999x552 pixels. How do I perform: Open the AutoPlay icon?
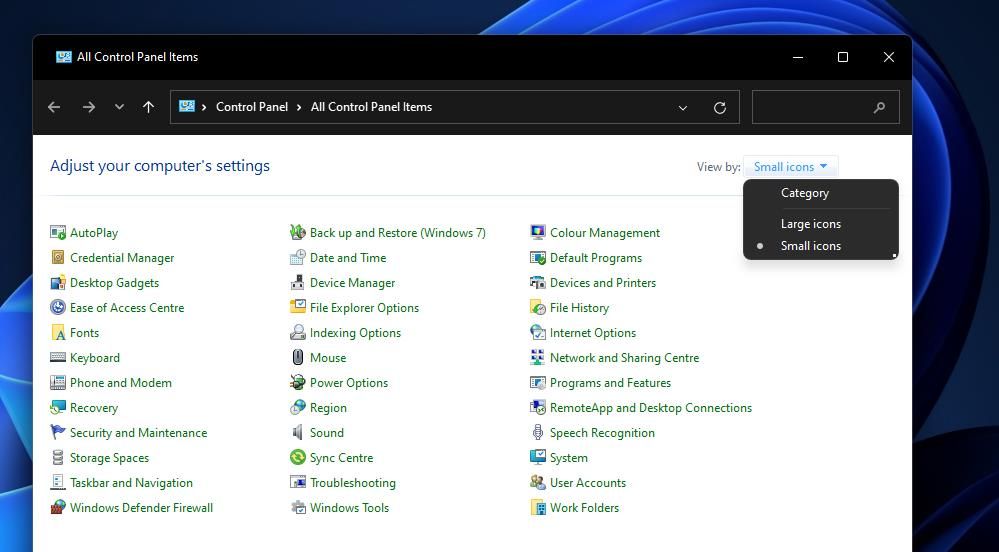58,233
